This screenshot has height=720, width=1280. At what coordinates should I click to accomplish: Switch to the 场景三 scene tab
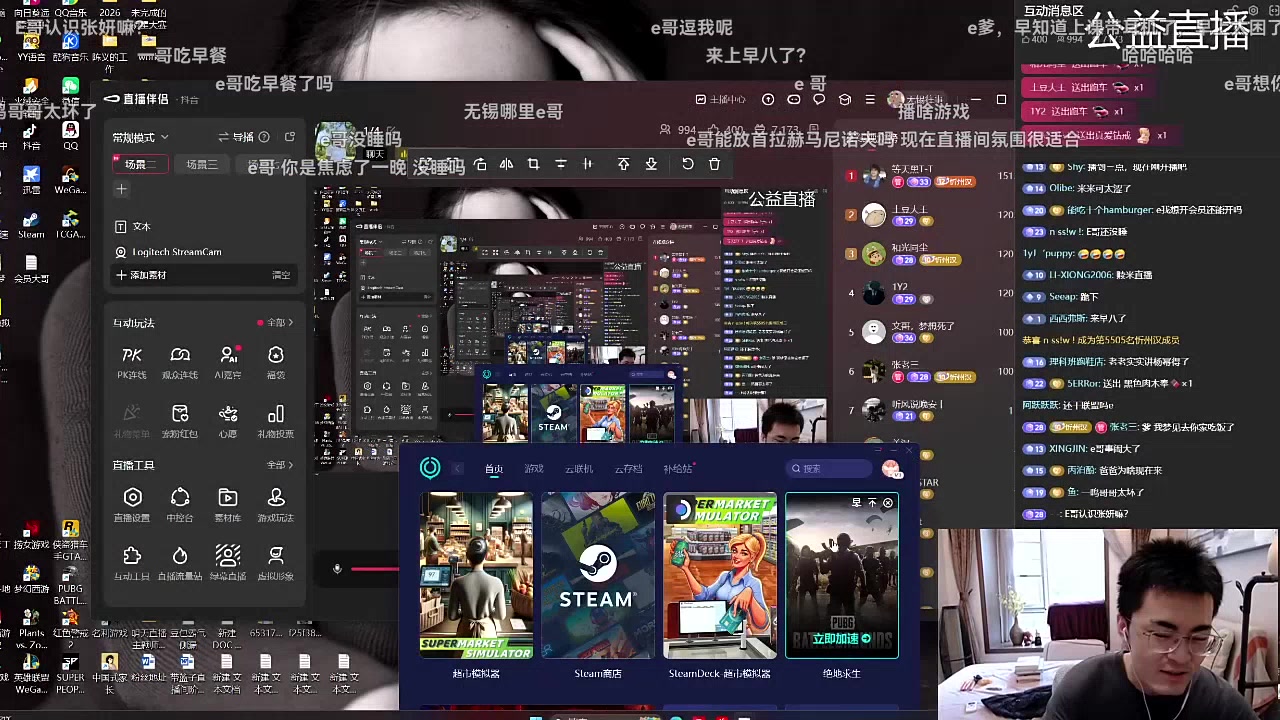pos(201,164)
